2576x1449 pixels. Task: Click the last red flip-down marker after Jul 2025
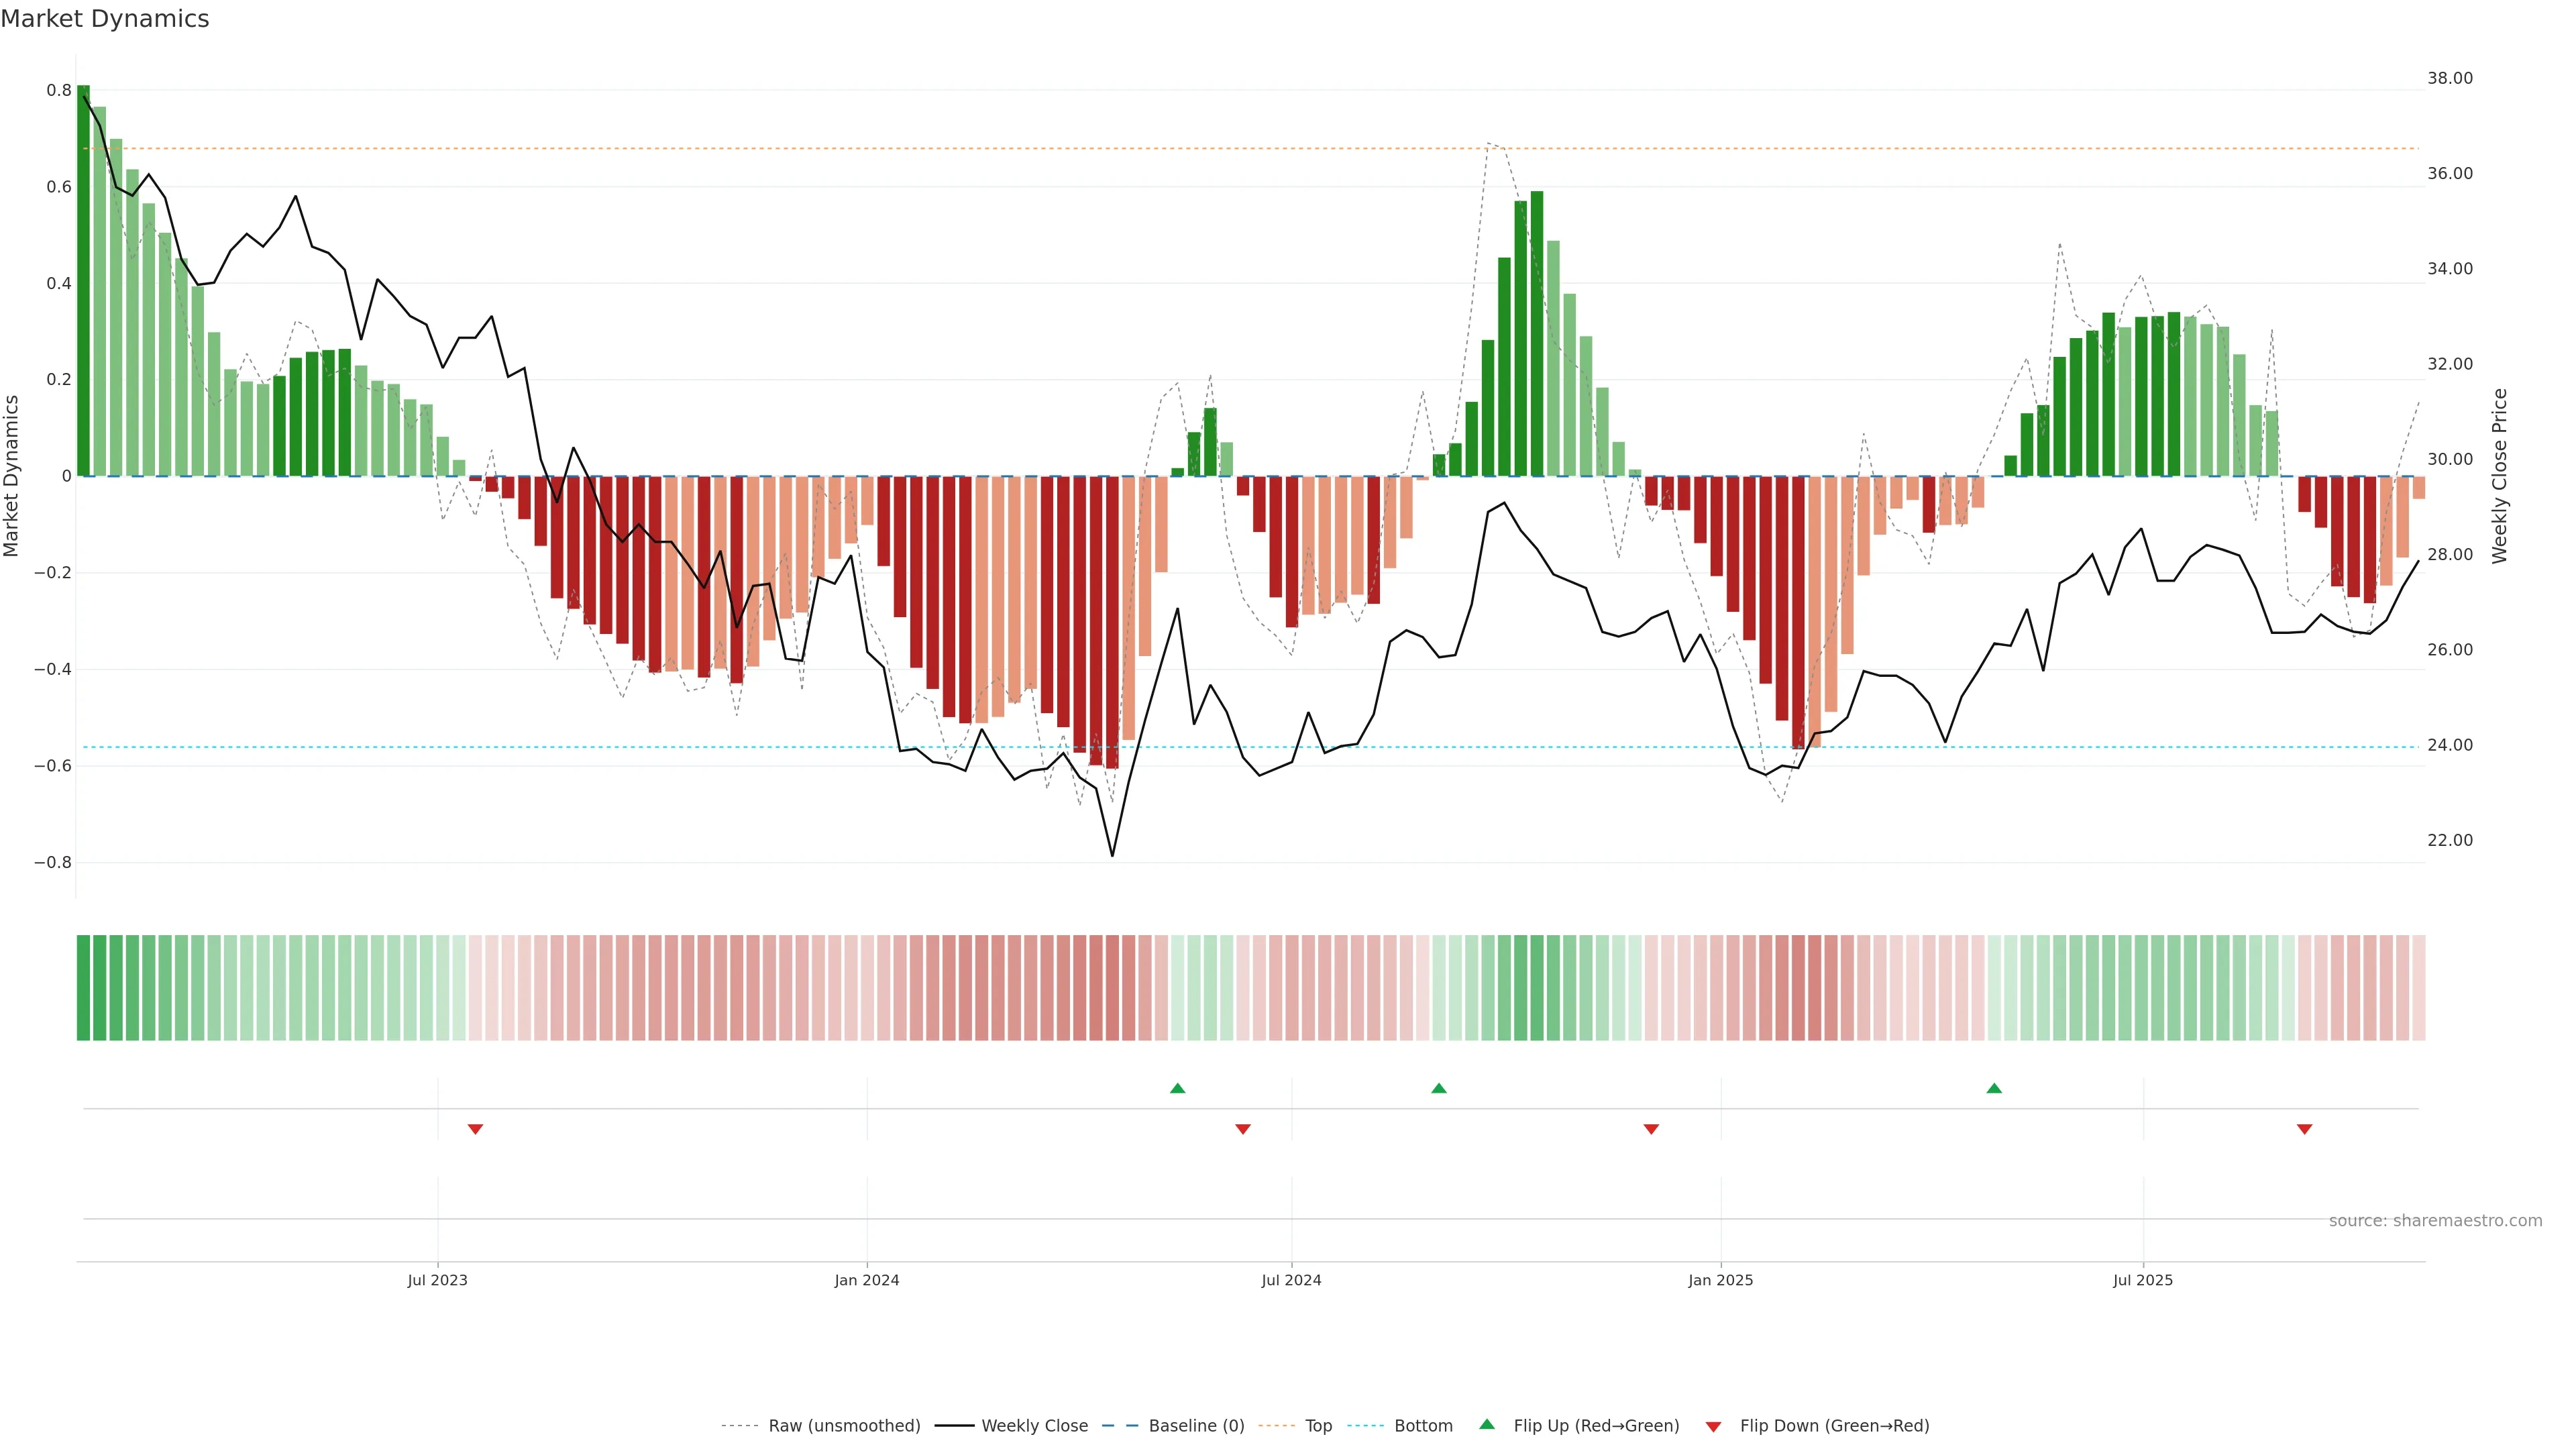(2304, 1129)
